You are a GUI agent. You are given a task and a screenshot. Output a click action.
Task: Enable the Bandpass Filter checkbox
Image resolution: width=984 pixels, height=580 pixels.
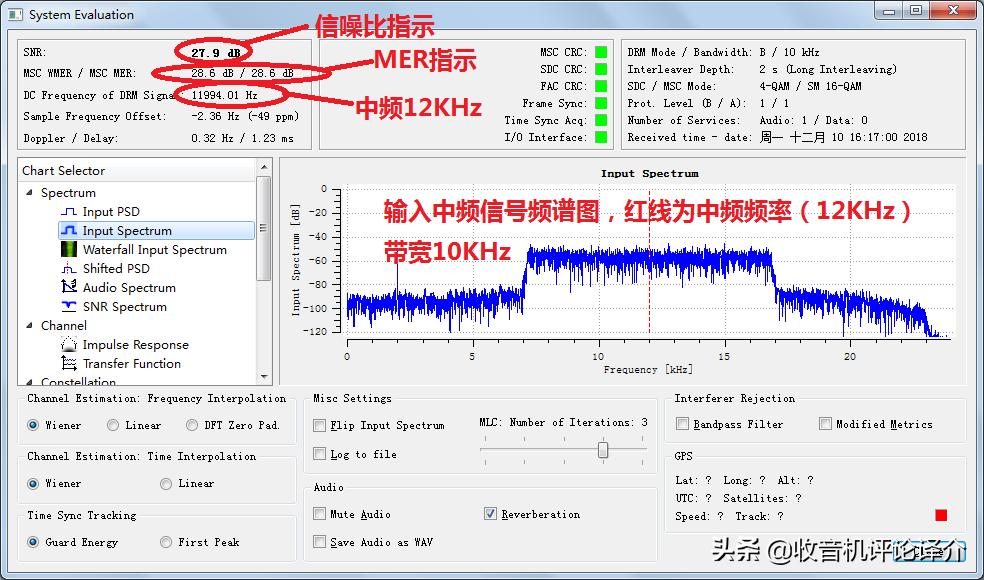pyautogui.click(x=683, y=423)
